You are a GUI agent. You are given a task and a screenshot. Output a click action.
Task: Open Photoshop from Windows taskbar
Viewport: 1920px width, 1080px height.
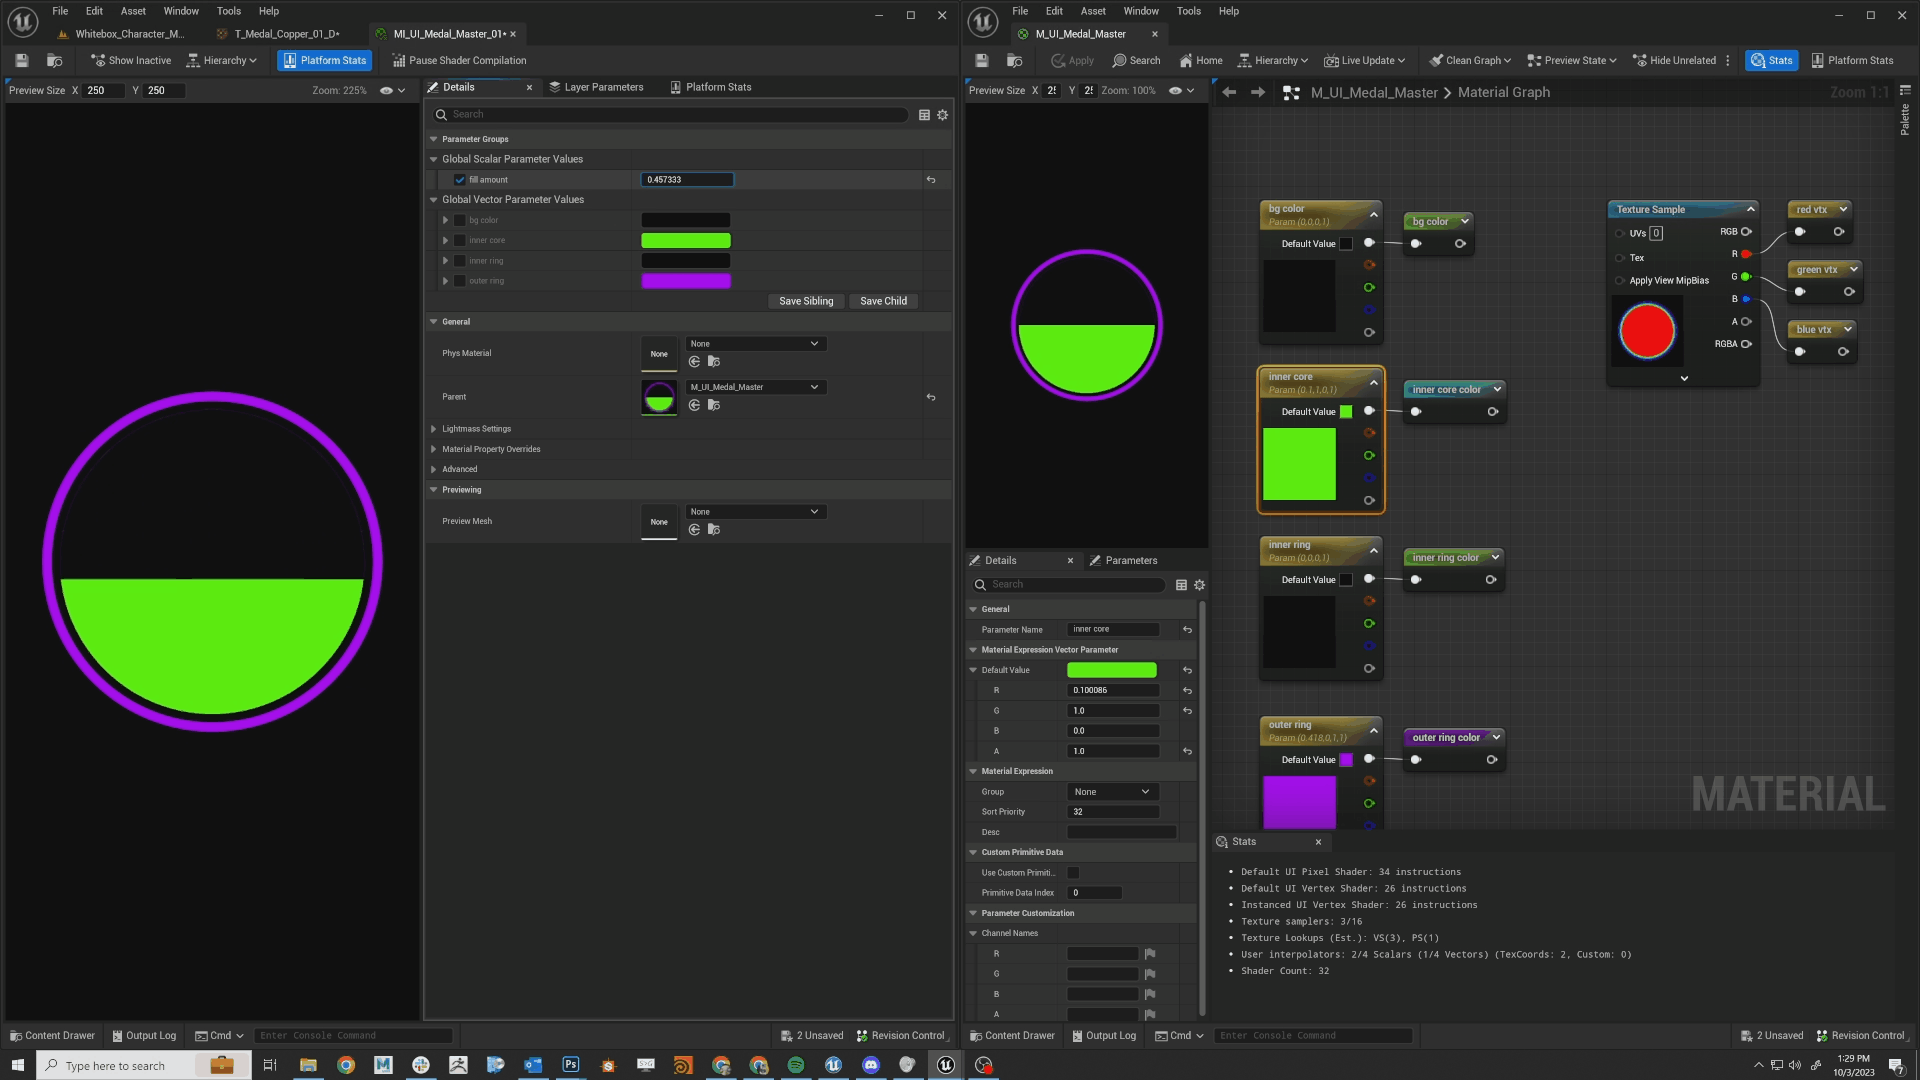570,1065
